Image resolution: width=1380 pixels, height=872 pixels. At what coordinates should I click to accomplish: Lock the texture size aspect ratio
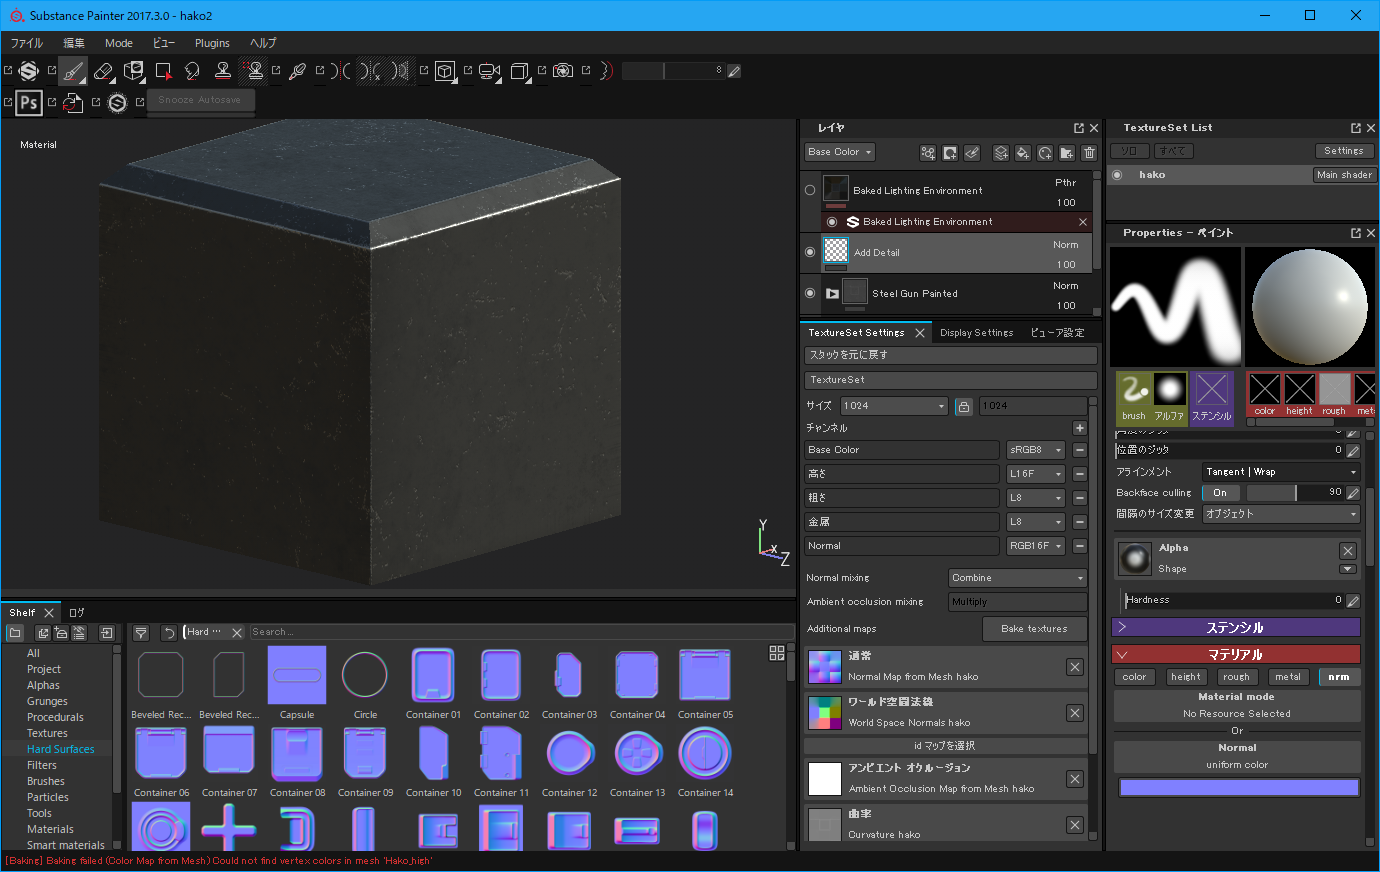point(963,406)
